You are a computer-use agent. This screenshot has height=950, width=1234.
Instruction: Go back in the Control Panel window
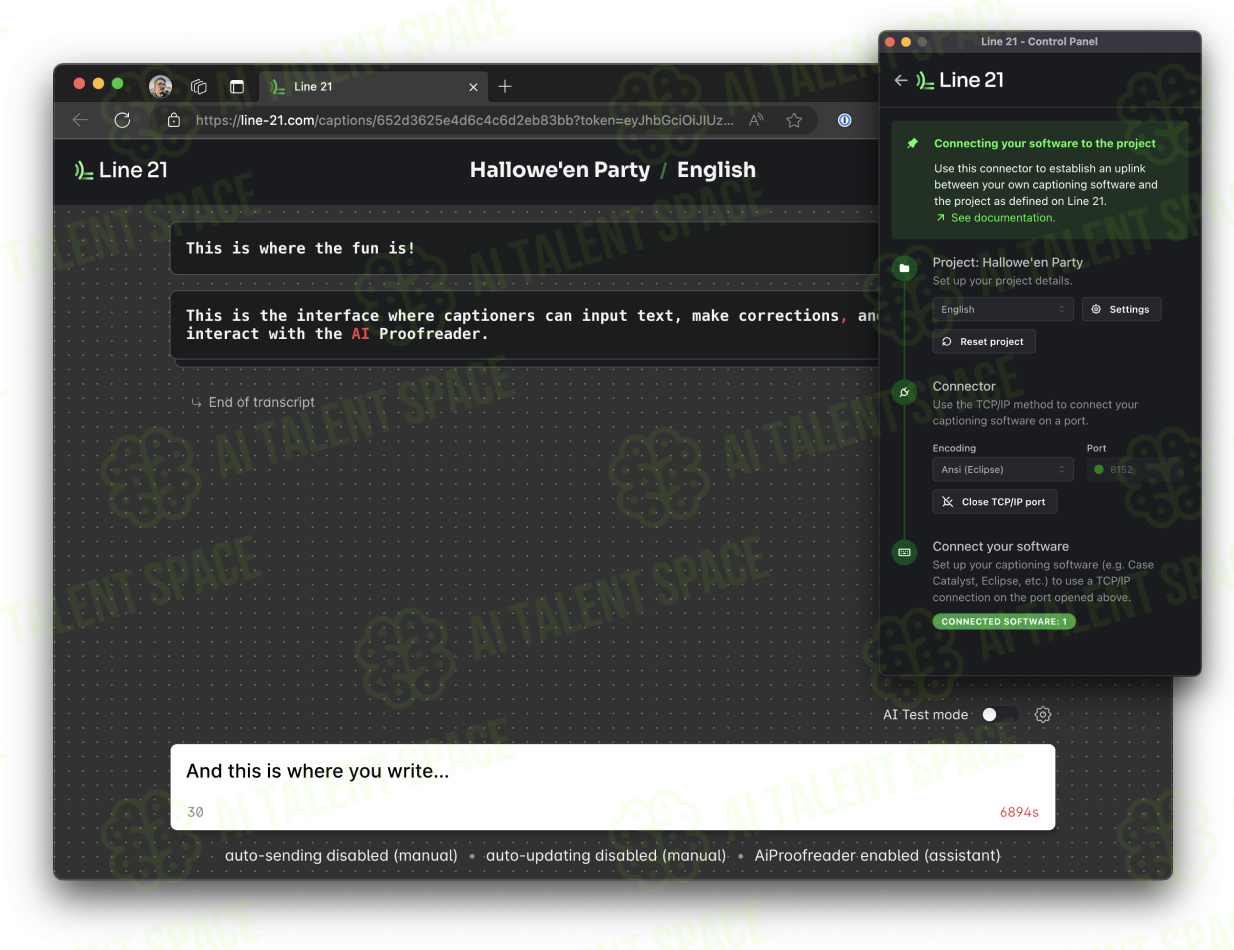tap(901, 80)
